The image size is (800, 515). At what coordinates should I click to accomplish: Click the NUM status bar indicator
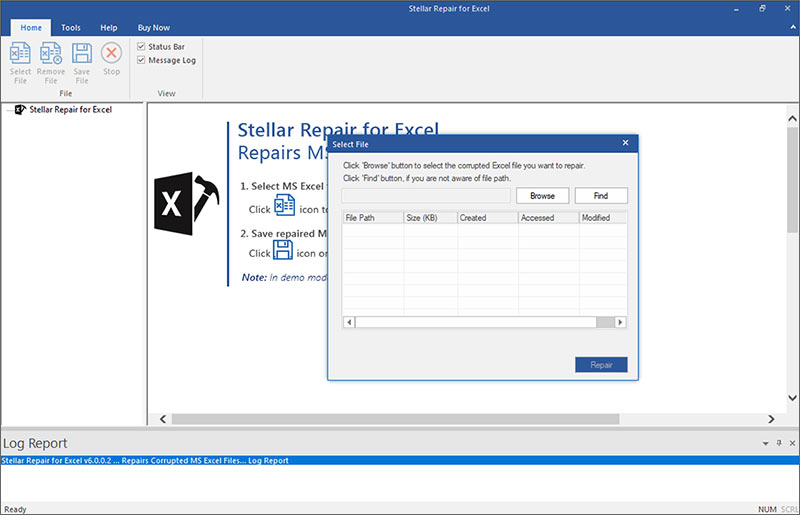coord(767,509)
